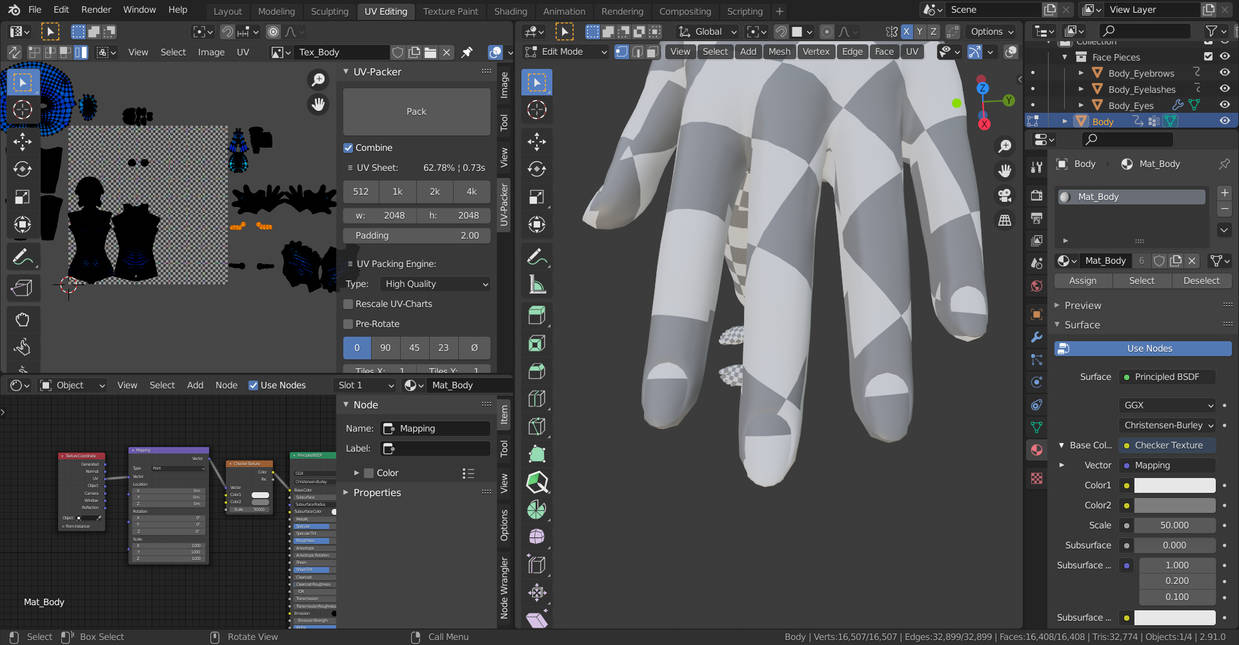Click the Assign material button

(1083, 281)
